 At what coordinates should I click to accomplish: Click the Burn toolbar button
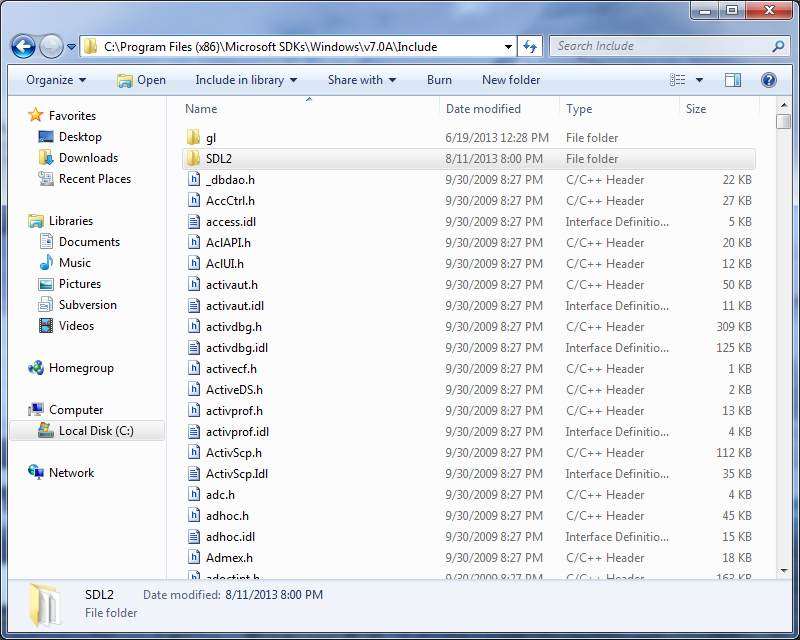(438, 80)
